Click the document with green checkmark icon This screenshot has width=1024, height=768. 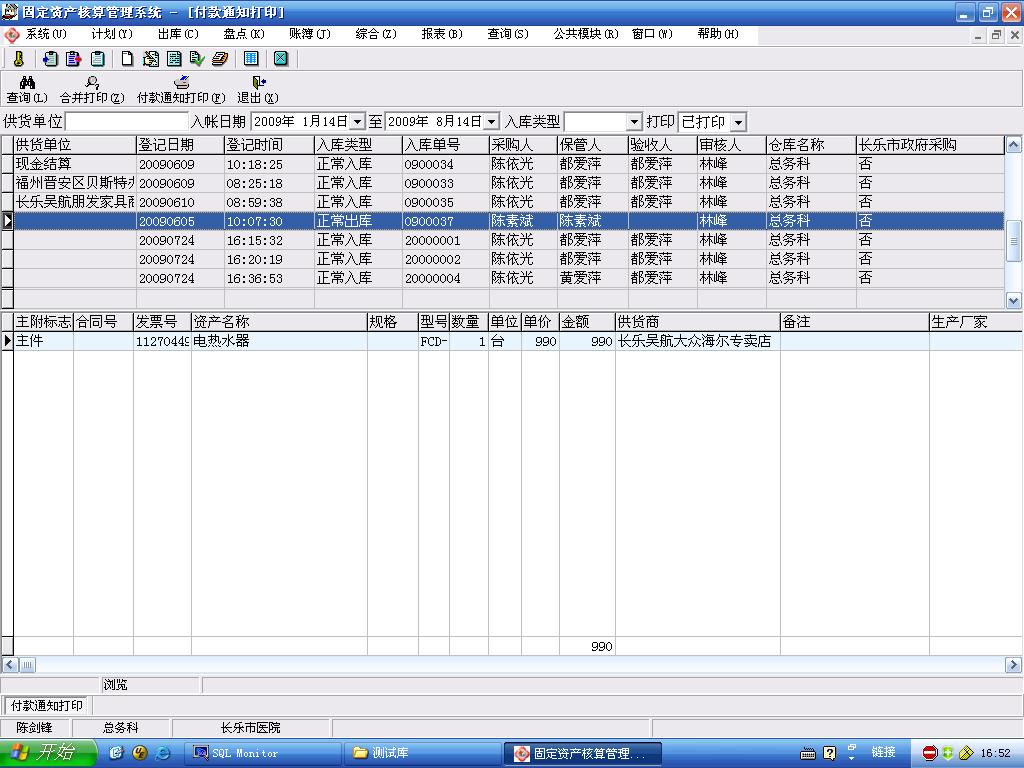tap(196, 59)
